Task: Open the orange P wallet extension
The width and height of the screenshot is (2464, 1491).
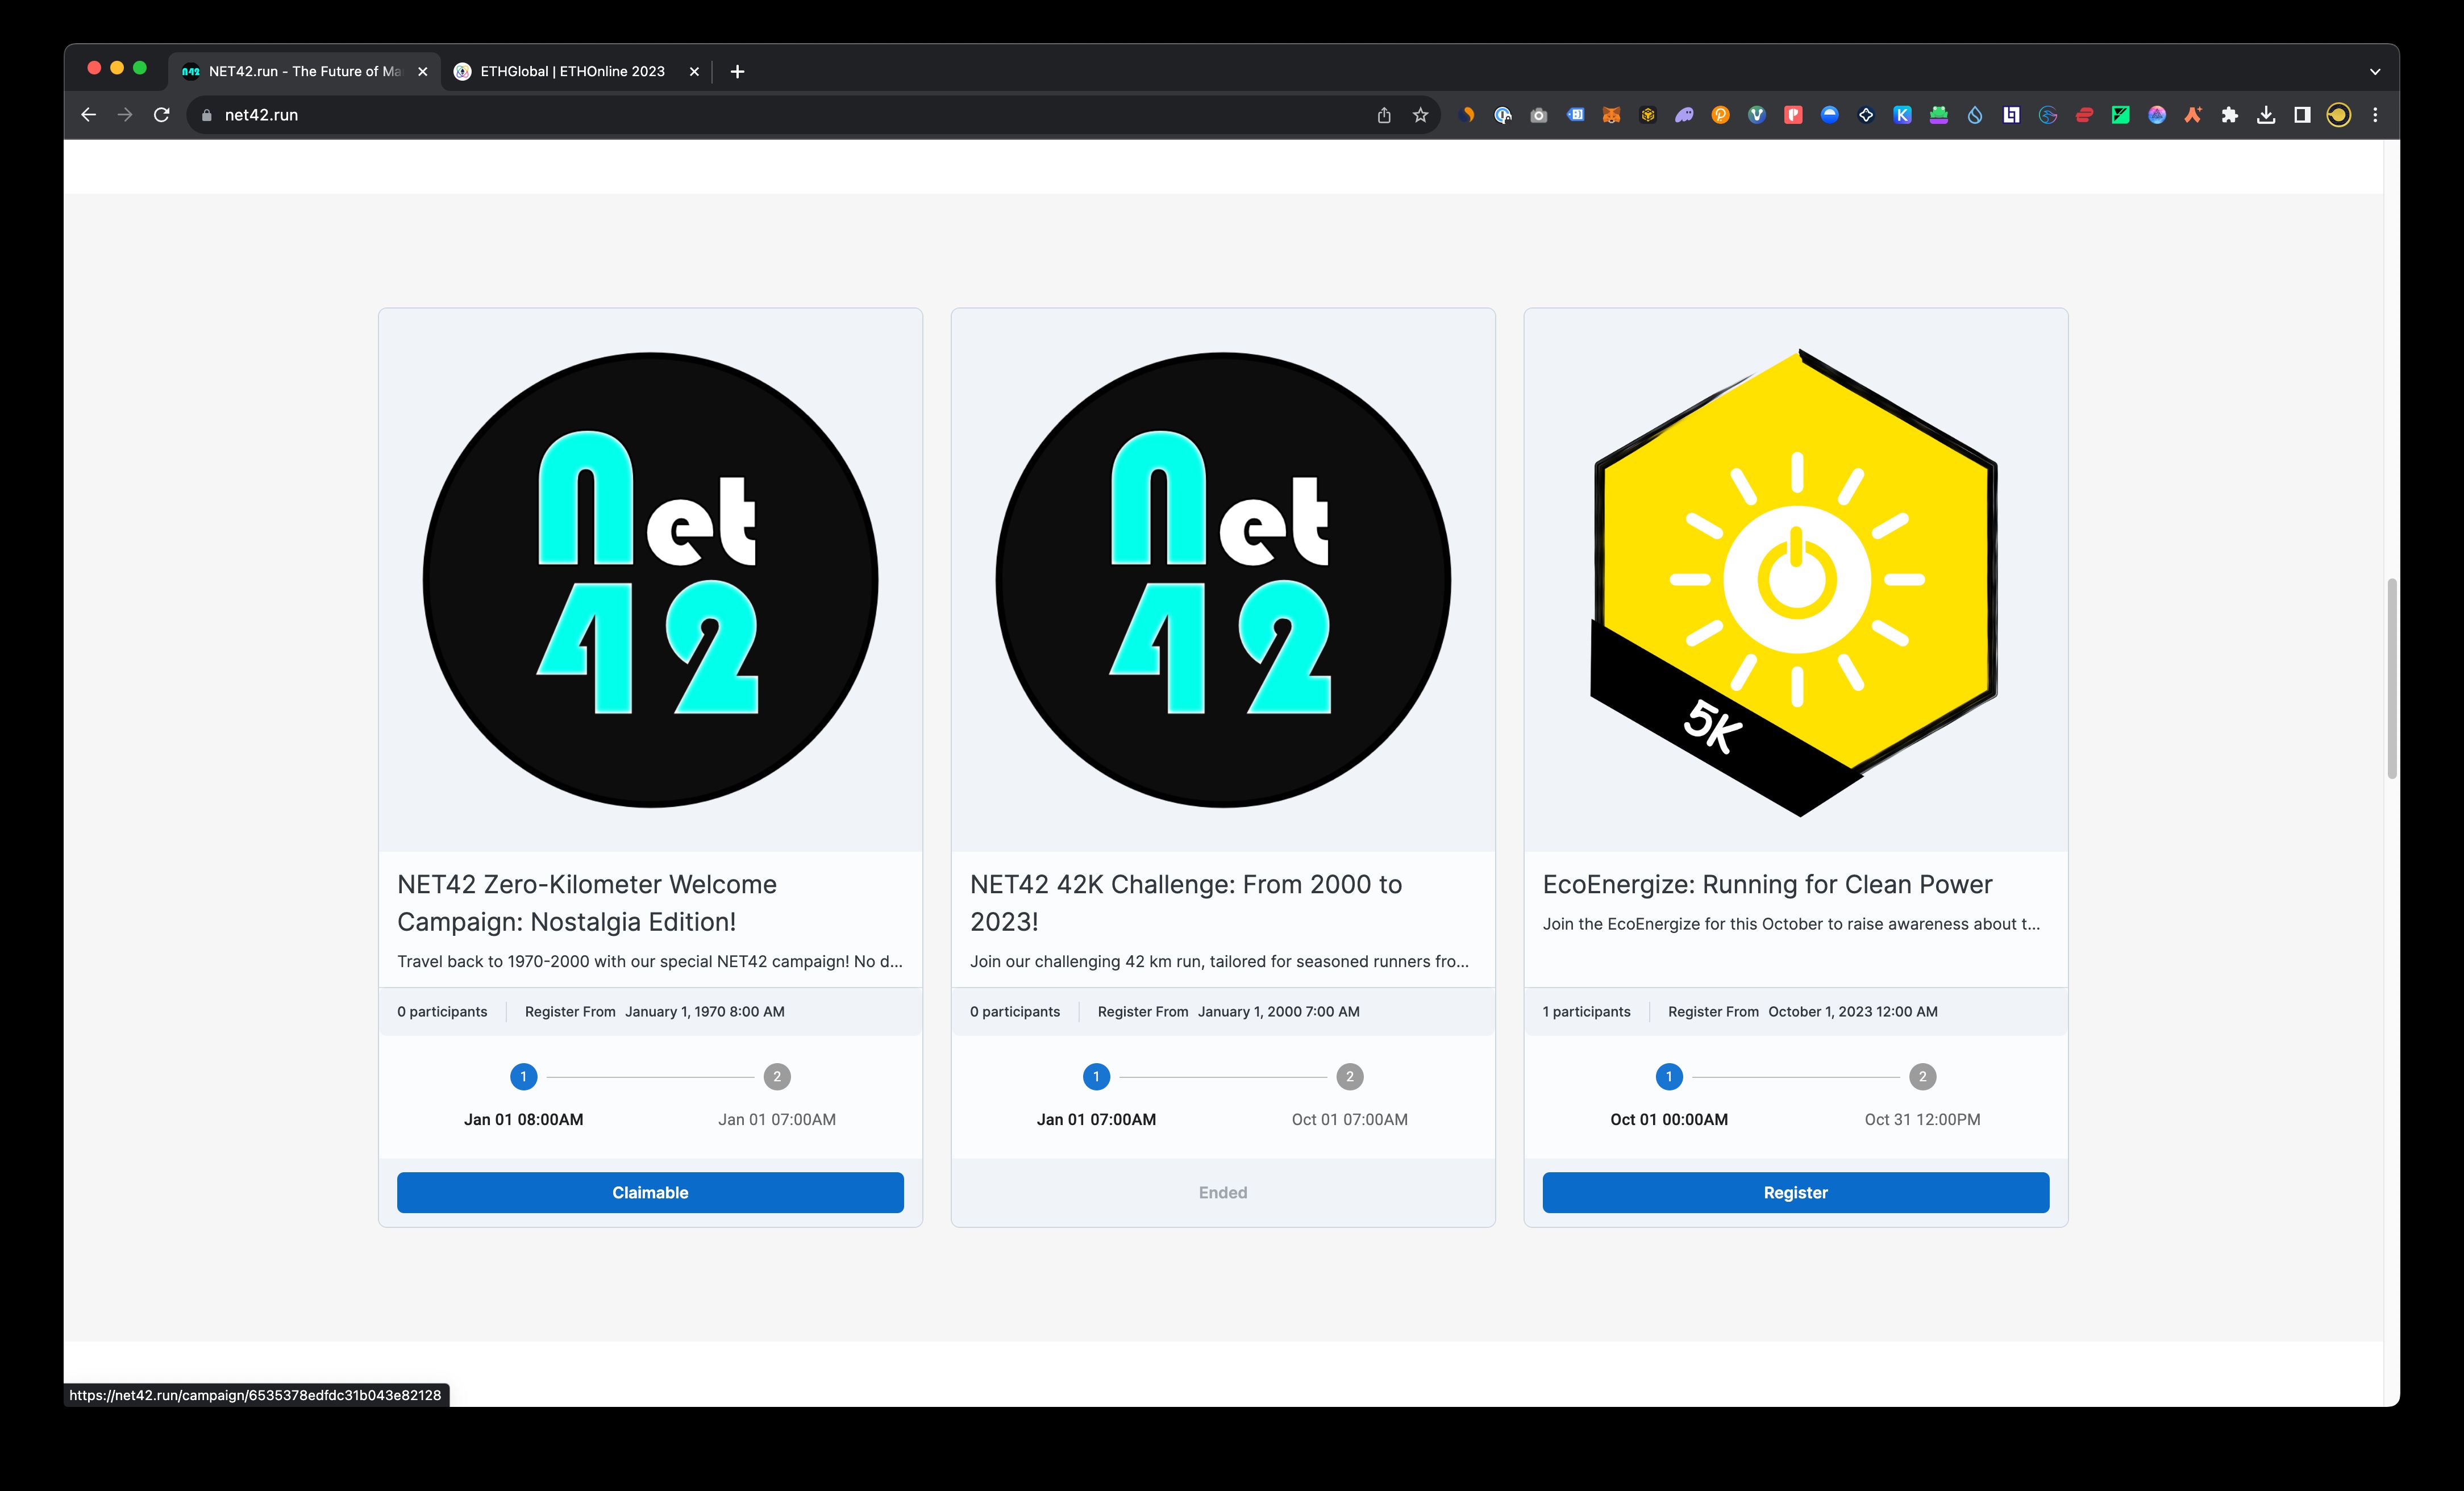Action: pos(1720,115)
